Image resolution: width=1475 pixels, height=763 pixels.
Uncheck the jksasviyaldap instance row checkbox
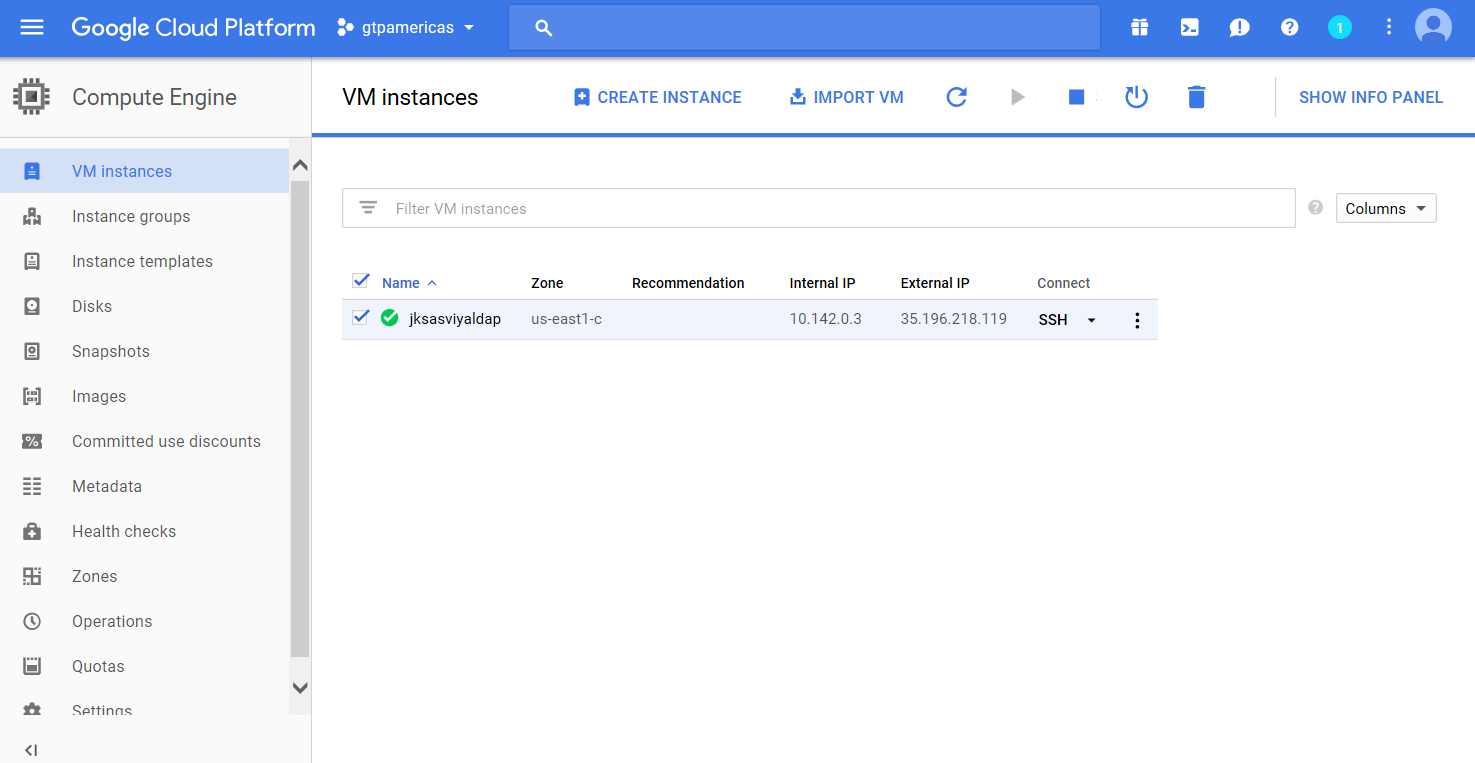click(361, 317)
